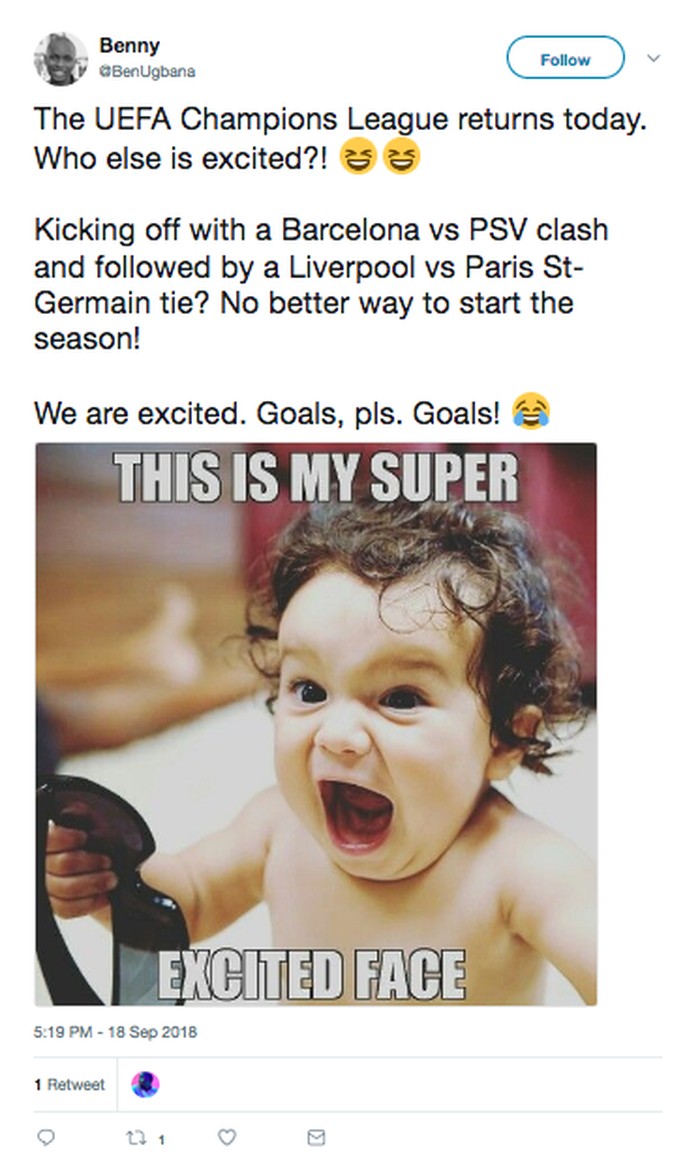The image size is (700, 1169).
Task: Share via the envelope direct message icon
Action: click(x=316, y=1137)
